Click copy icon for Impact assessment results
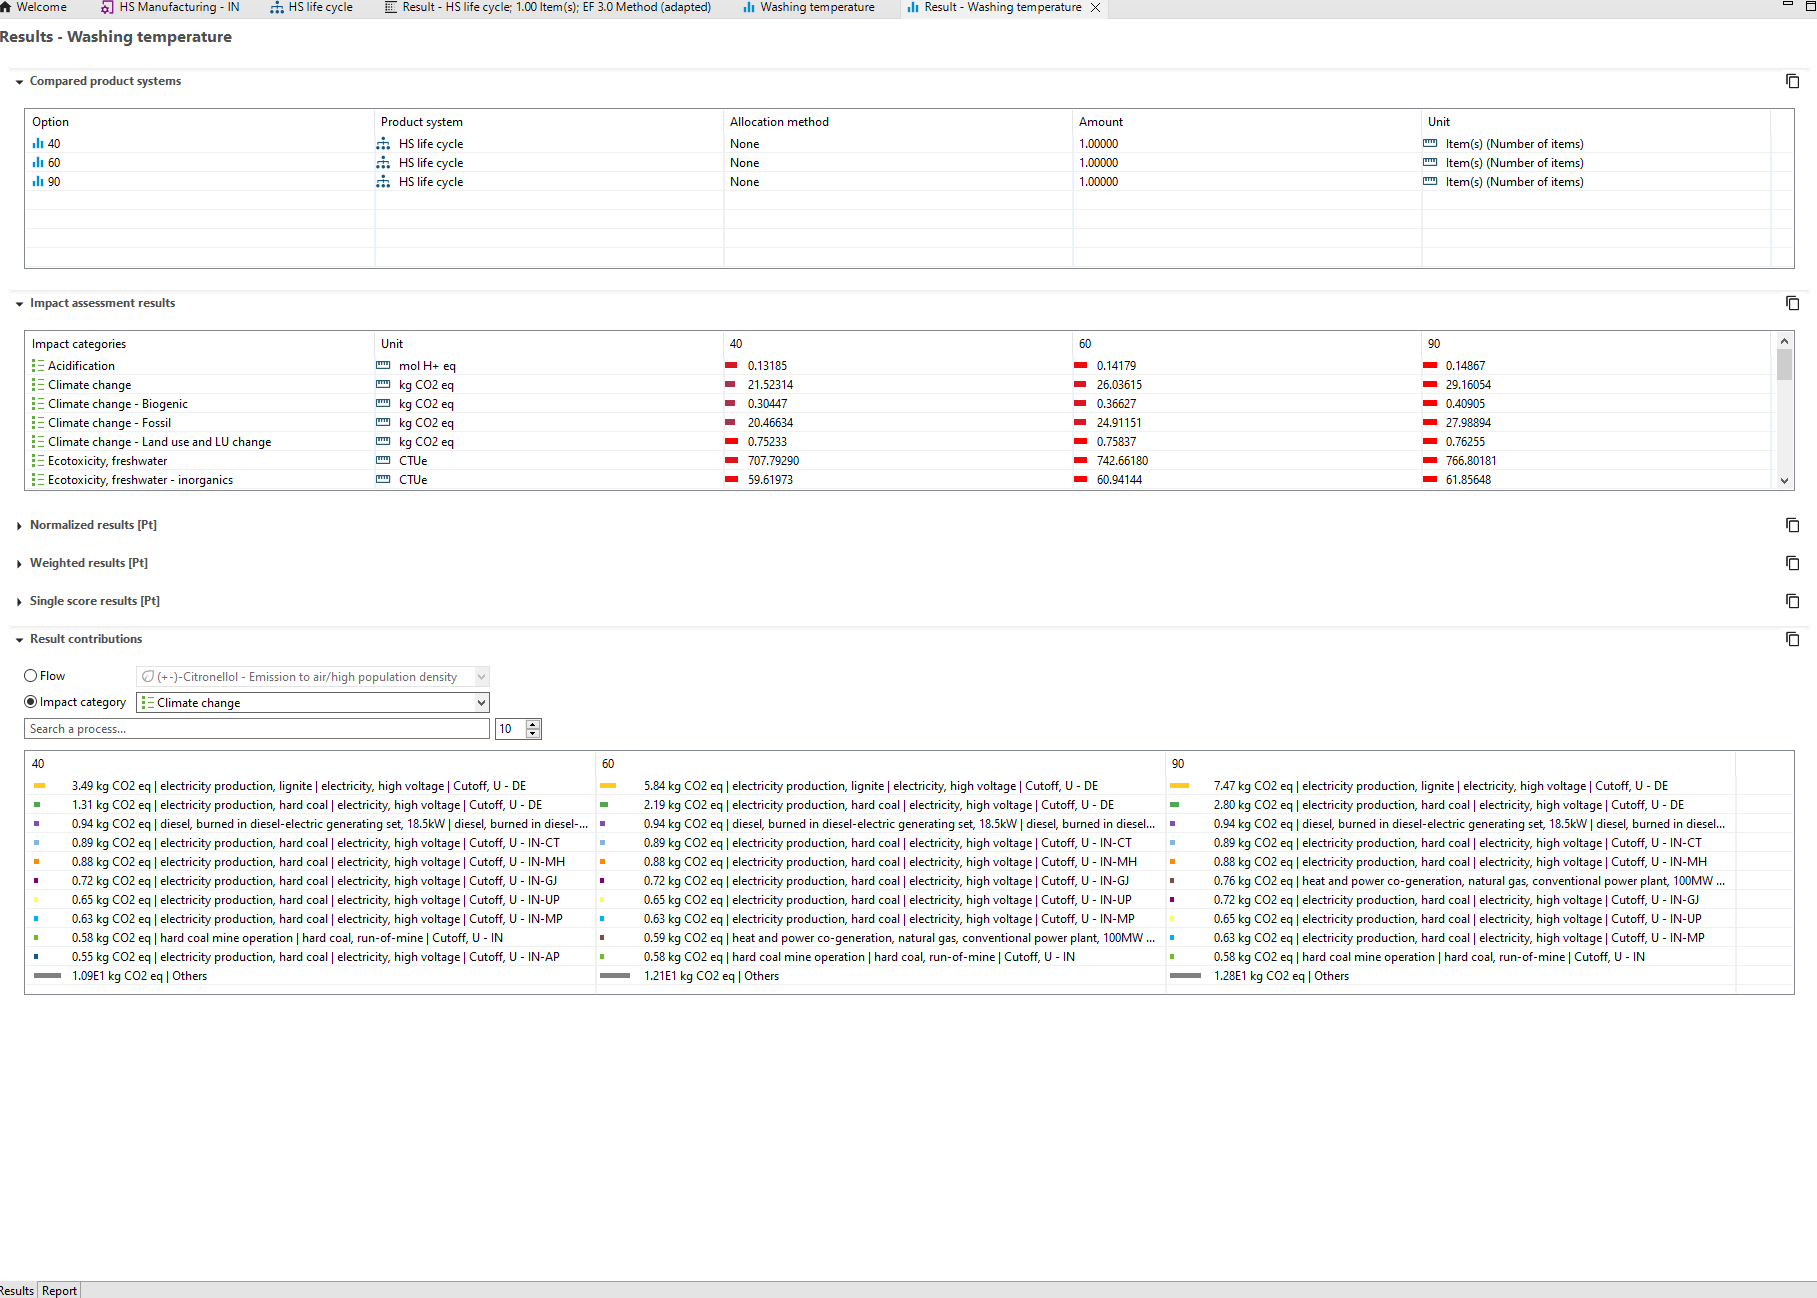 [1792, 303]
